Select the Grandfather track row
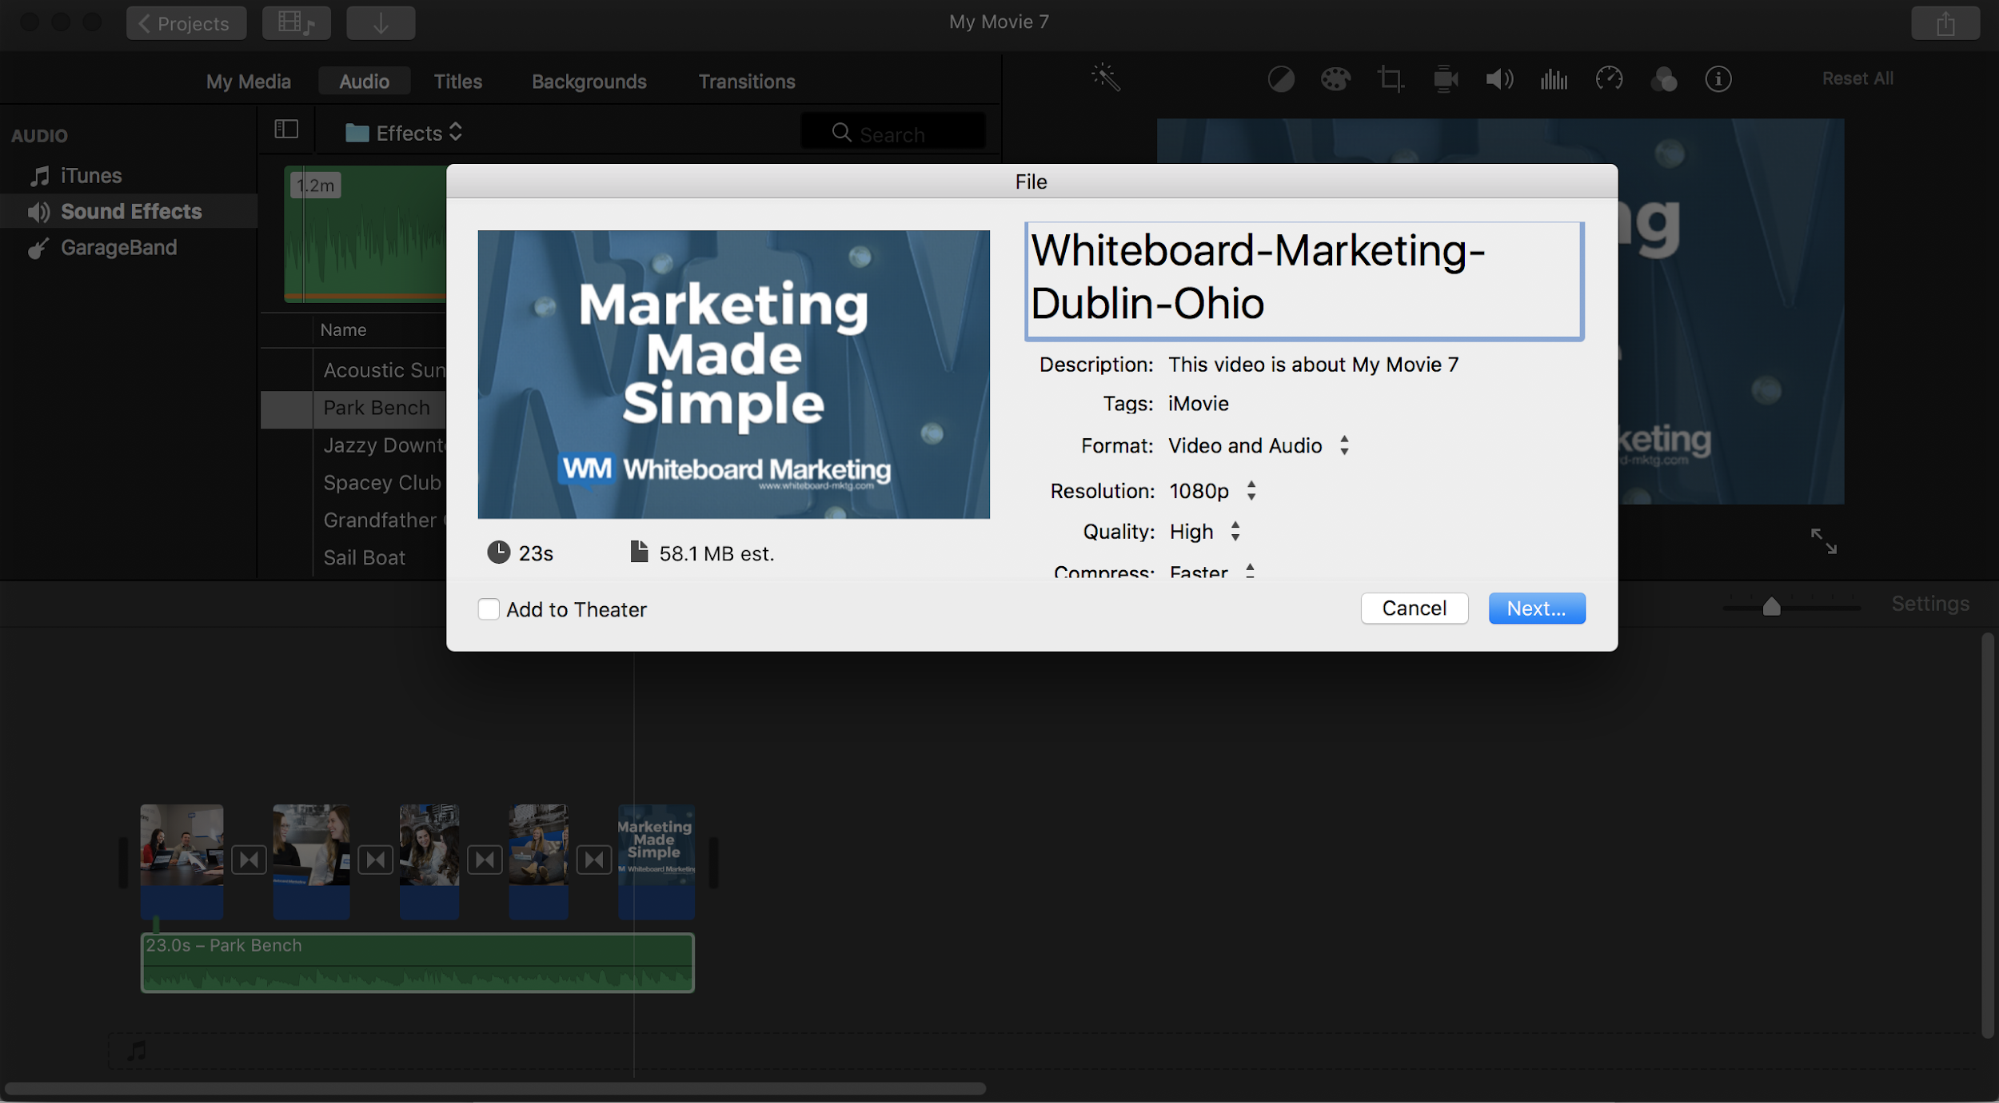The width and height of the screenshot is (1999, 1103). [354, 520]
